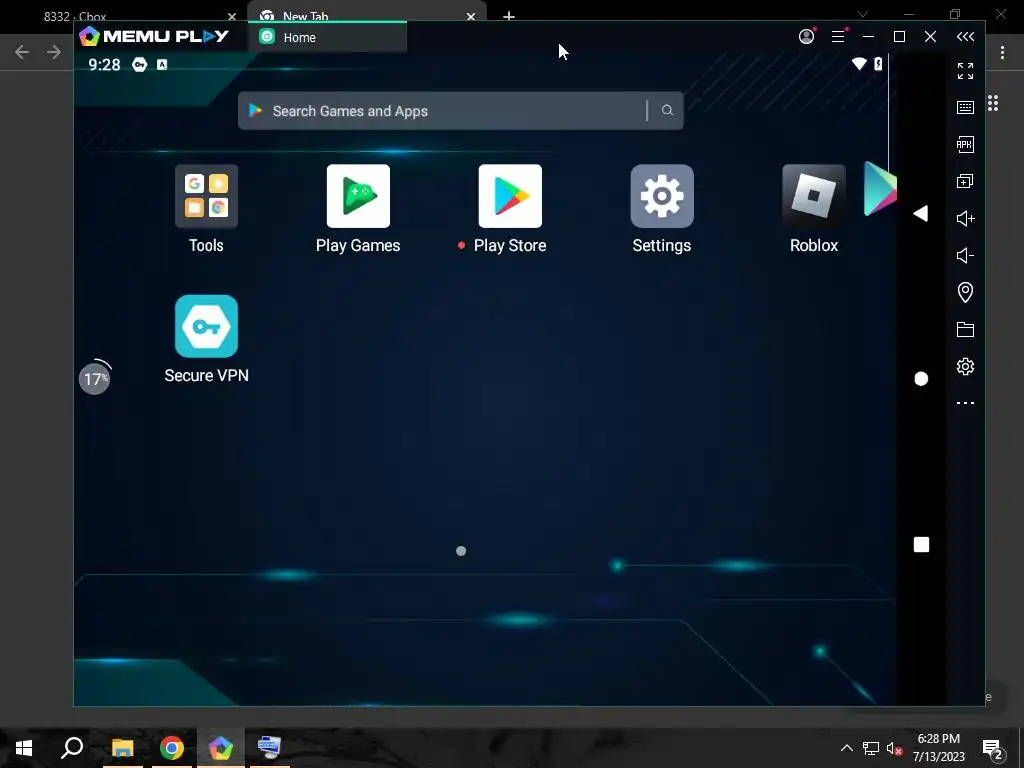Tap the Android back button
The height and width of the screenshot is (768, 1024).
tap(921, 213)
